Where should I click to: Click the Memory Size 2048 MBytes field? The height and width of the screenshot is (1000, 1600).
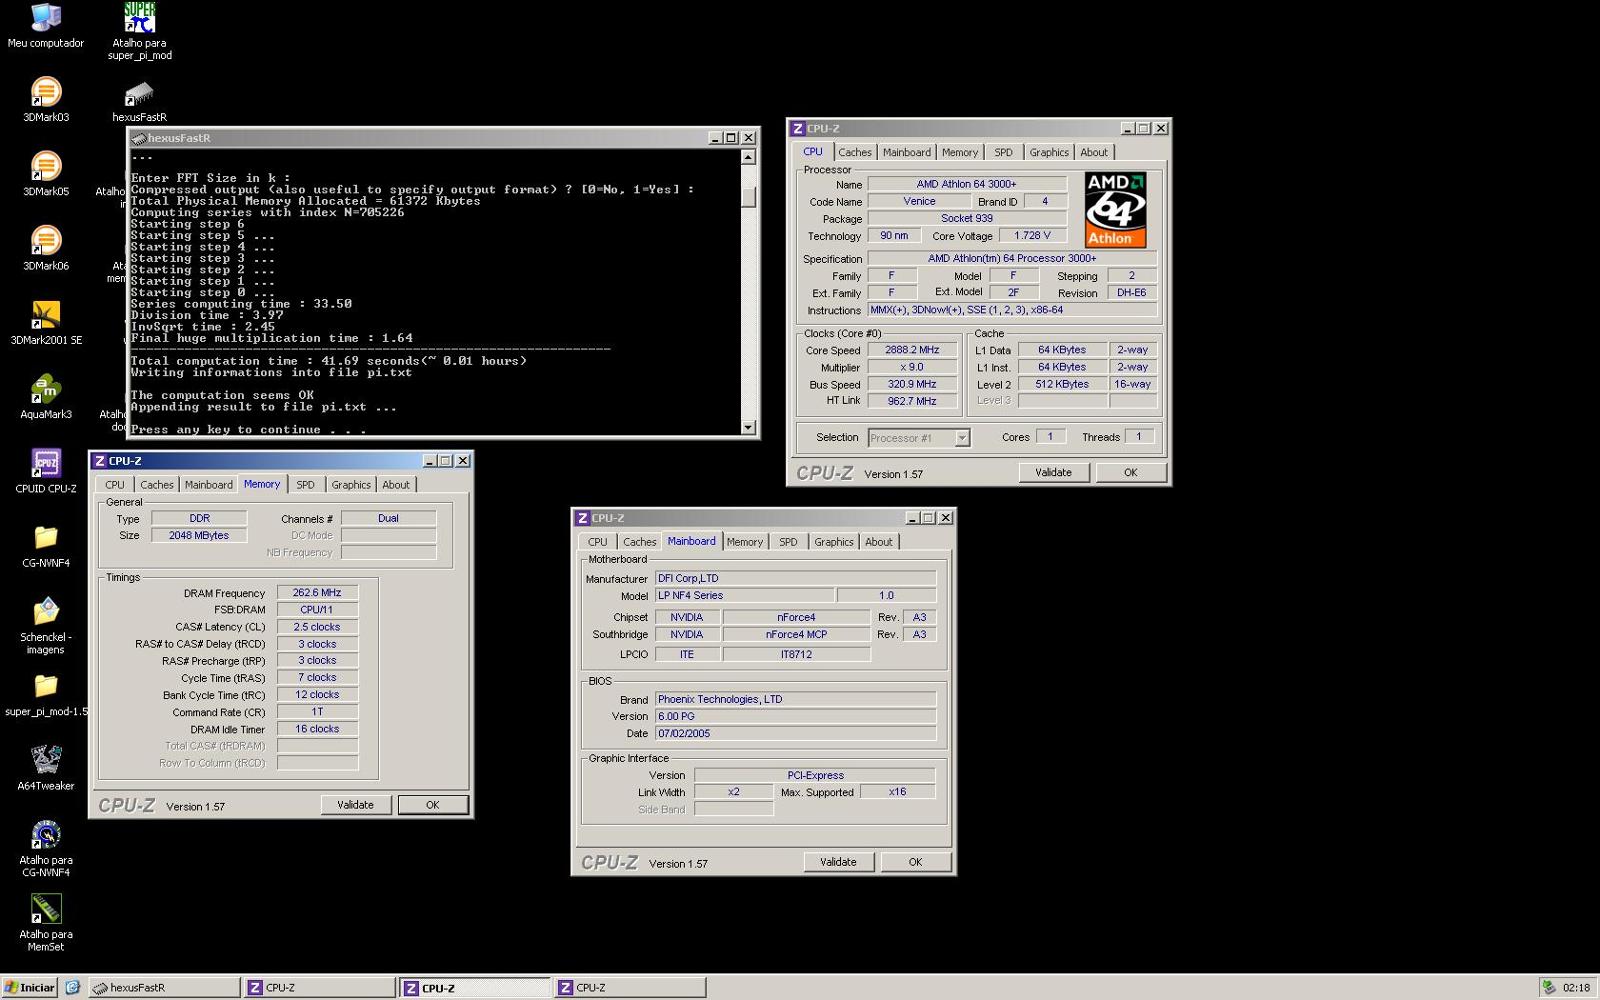click(x=199, y=535)
